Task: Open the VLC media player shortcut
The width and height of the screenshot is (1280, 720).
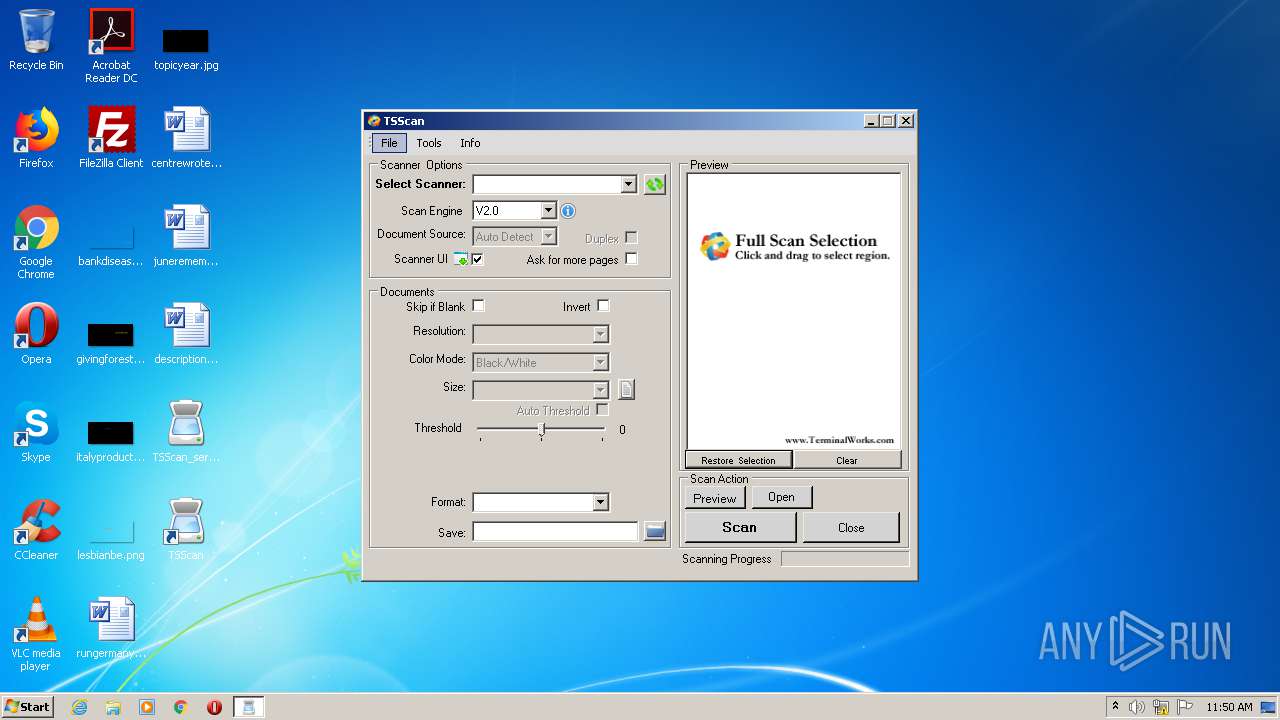Action: 36,634
